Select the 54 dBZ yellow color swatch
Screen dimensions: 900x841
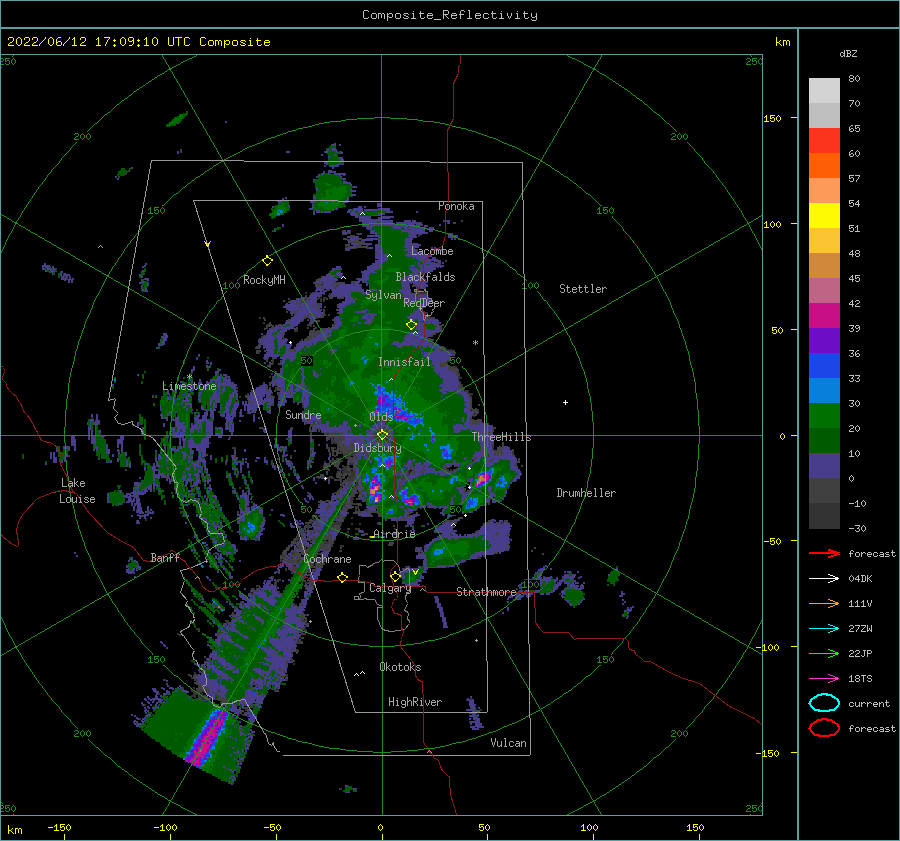824,215
